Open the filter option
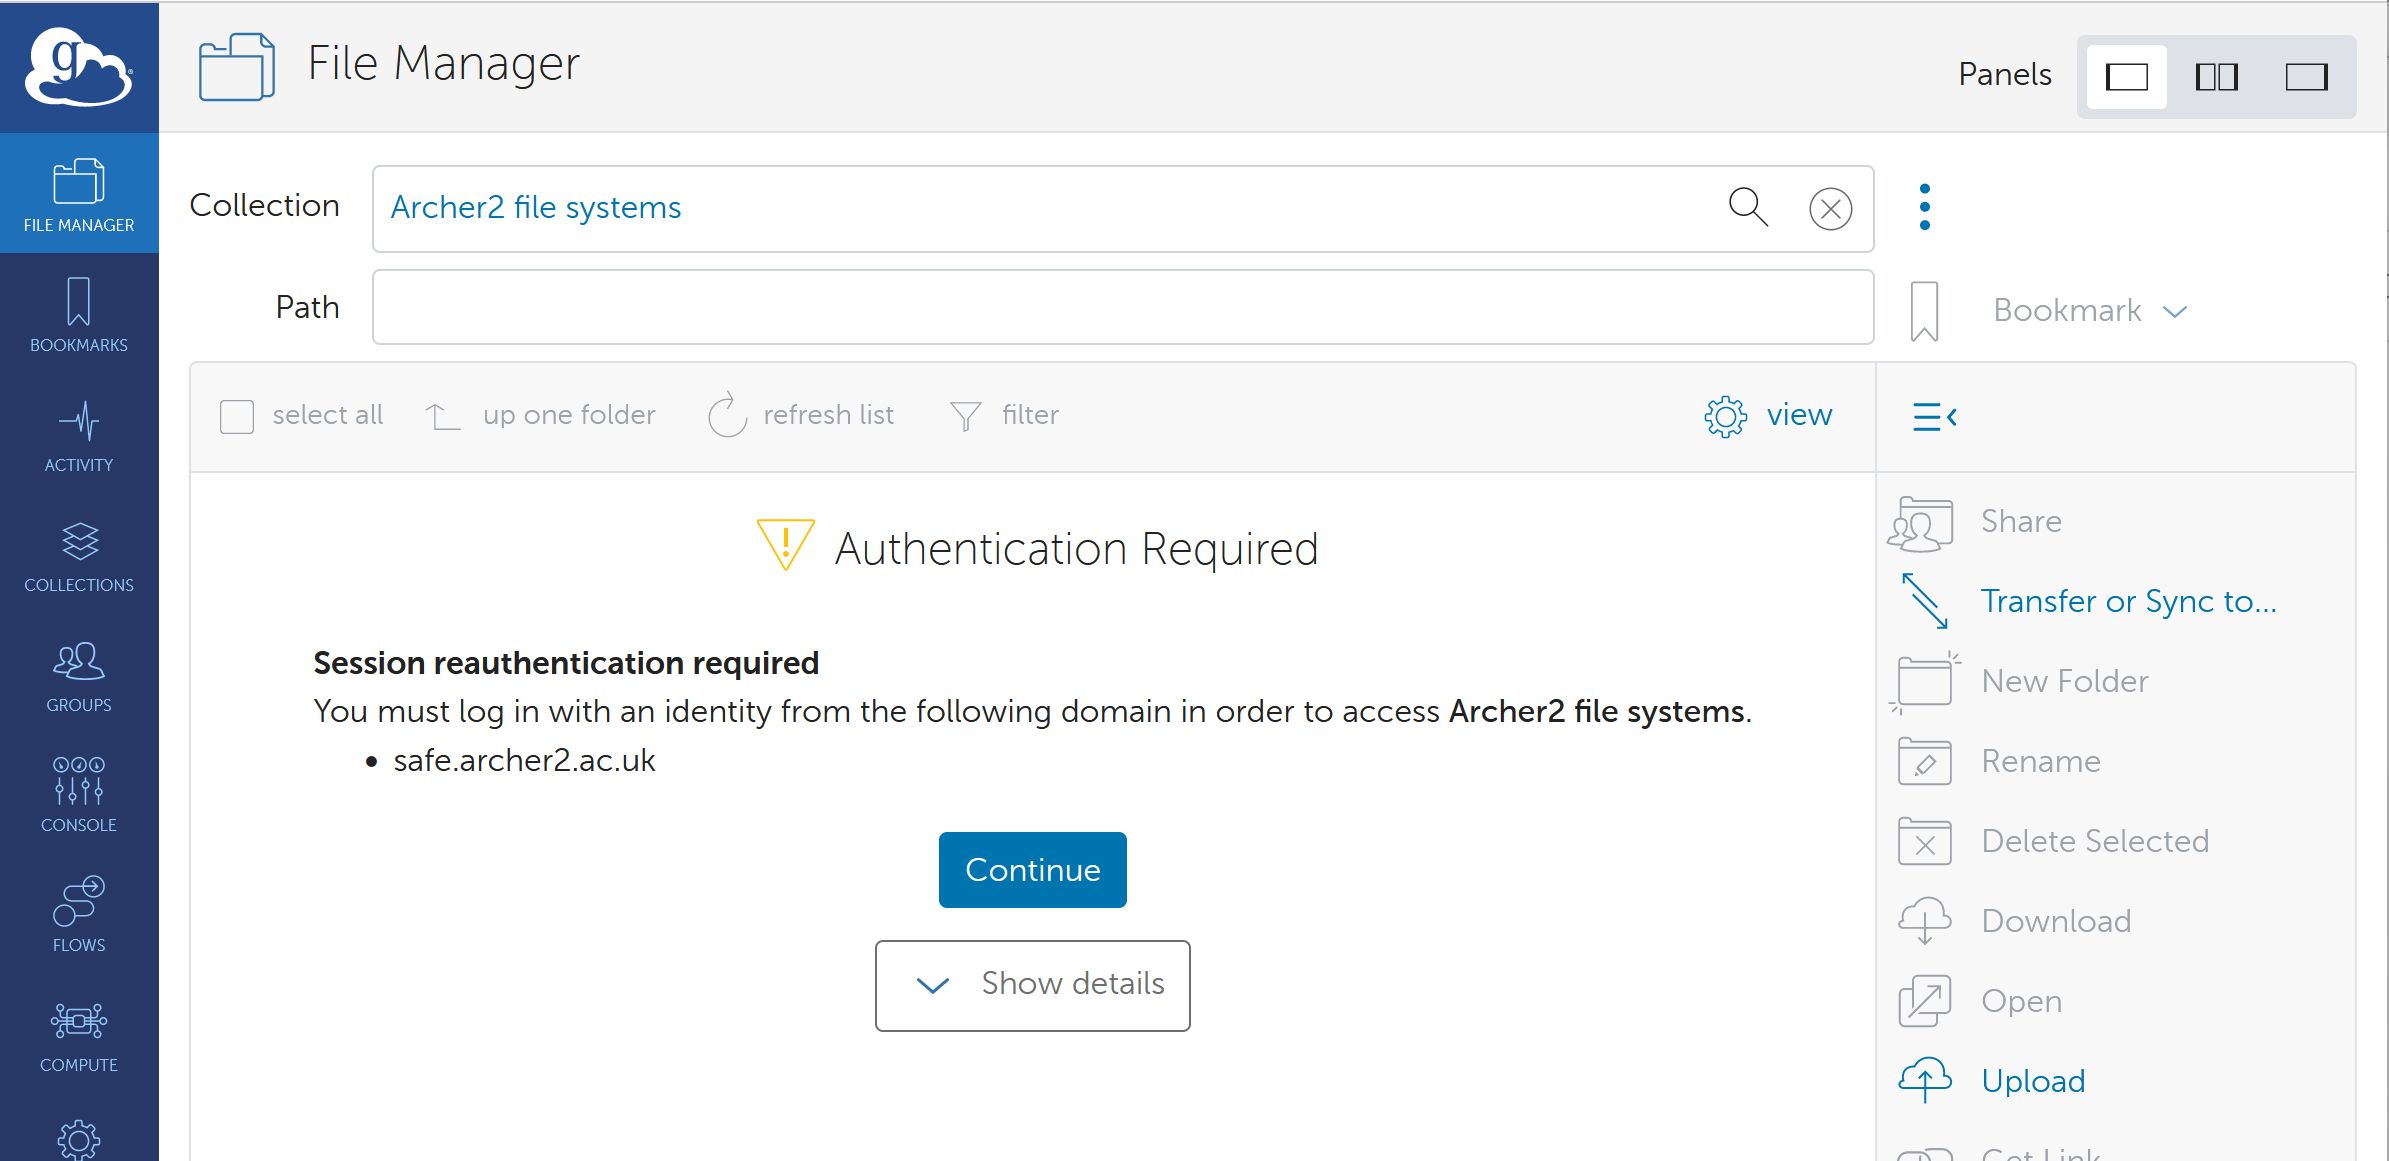The image size is (2389, 1161). tap(1004, 415)
